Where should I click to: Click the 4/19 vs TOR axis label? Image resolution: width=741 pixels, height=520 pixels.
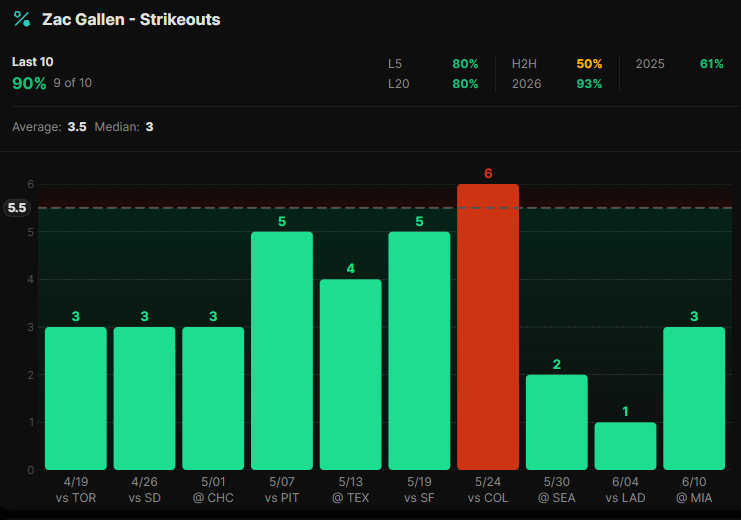click(76, 490)
